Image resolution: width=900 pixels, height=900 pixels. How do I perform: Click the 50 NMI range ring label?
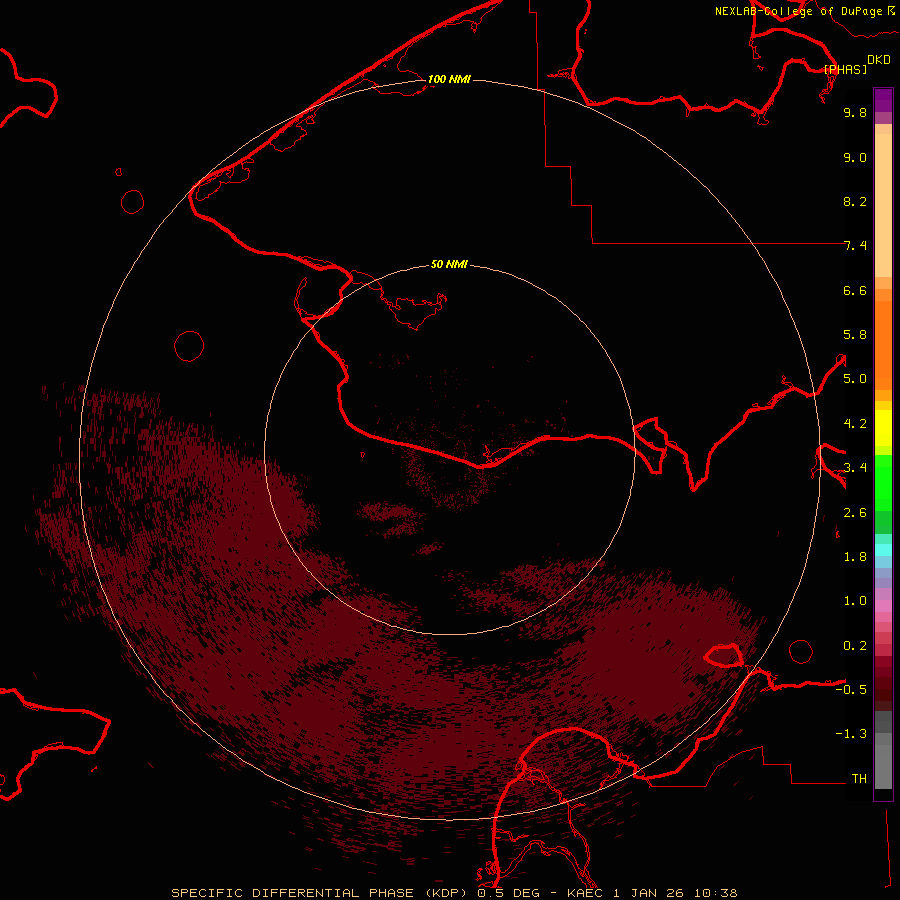pyautogui.click(x=449, y=265)
